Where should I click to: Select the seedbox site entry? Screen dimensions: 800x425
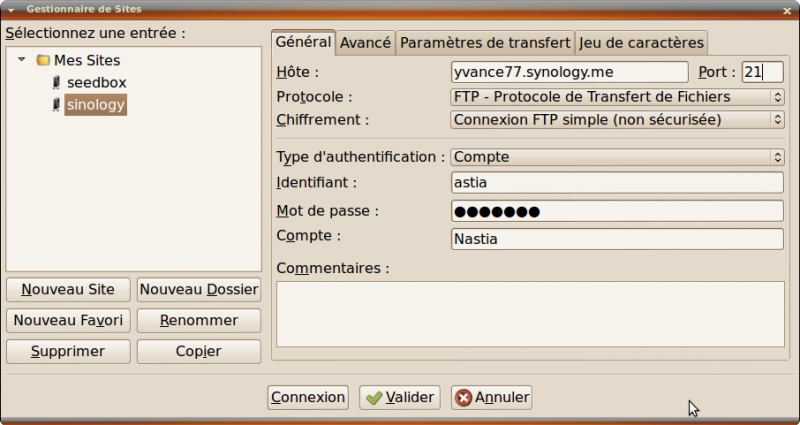pyautogui.click(x=96, y=82)
